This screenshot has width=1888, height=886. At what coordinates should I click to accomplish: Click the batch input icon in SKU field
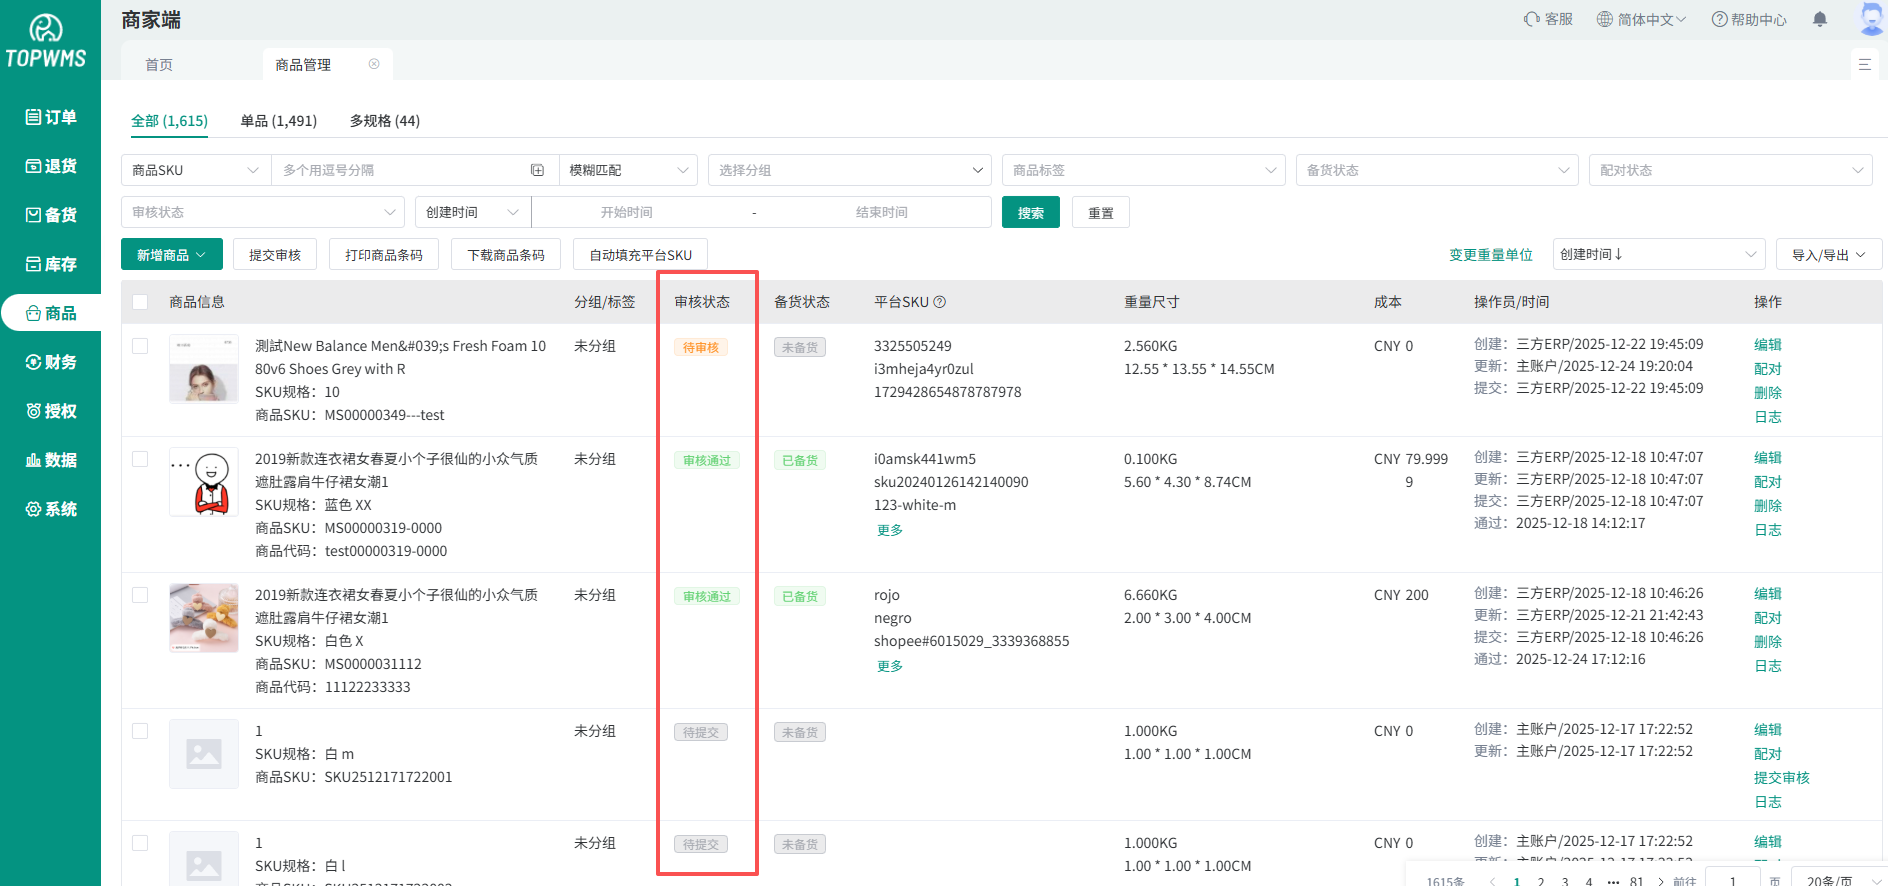[537, 170]
